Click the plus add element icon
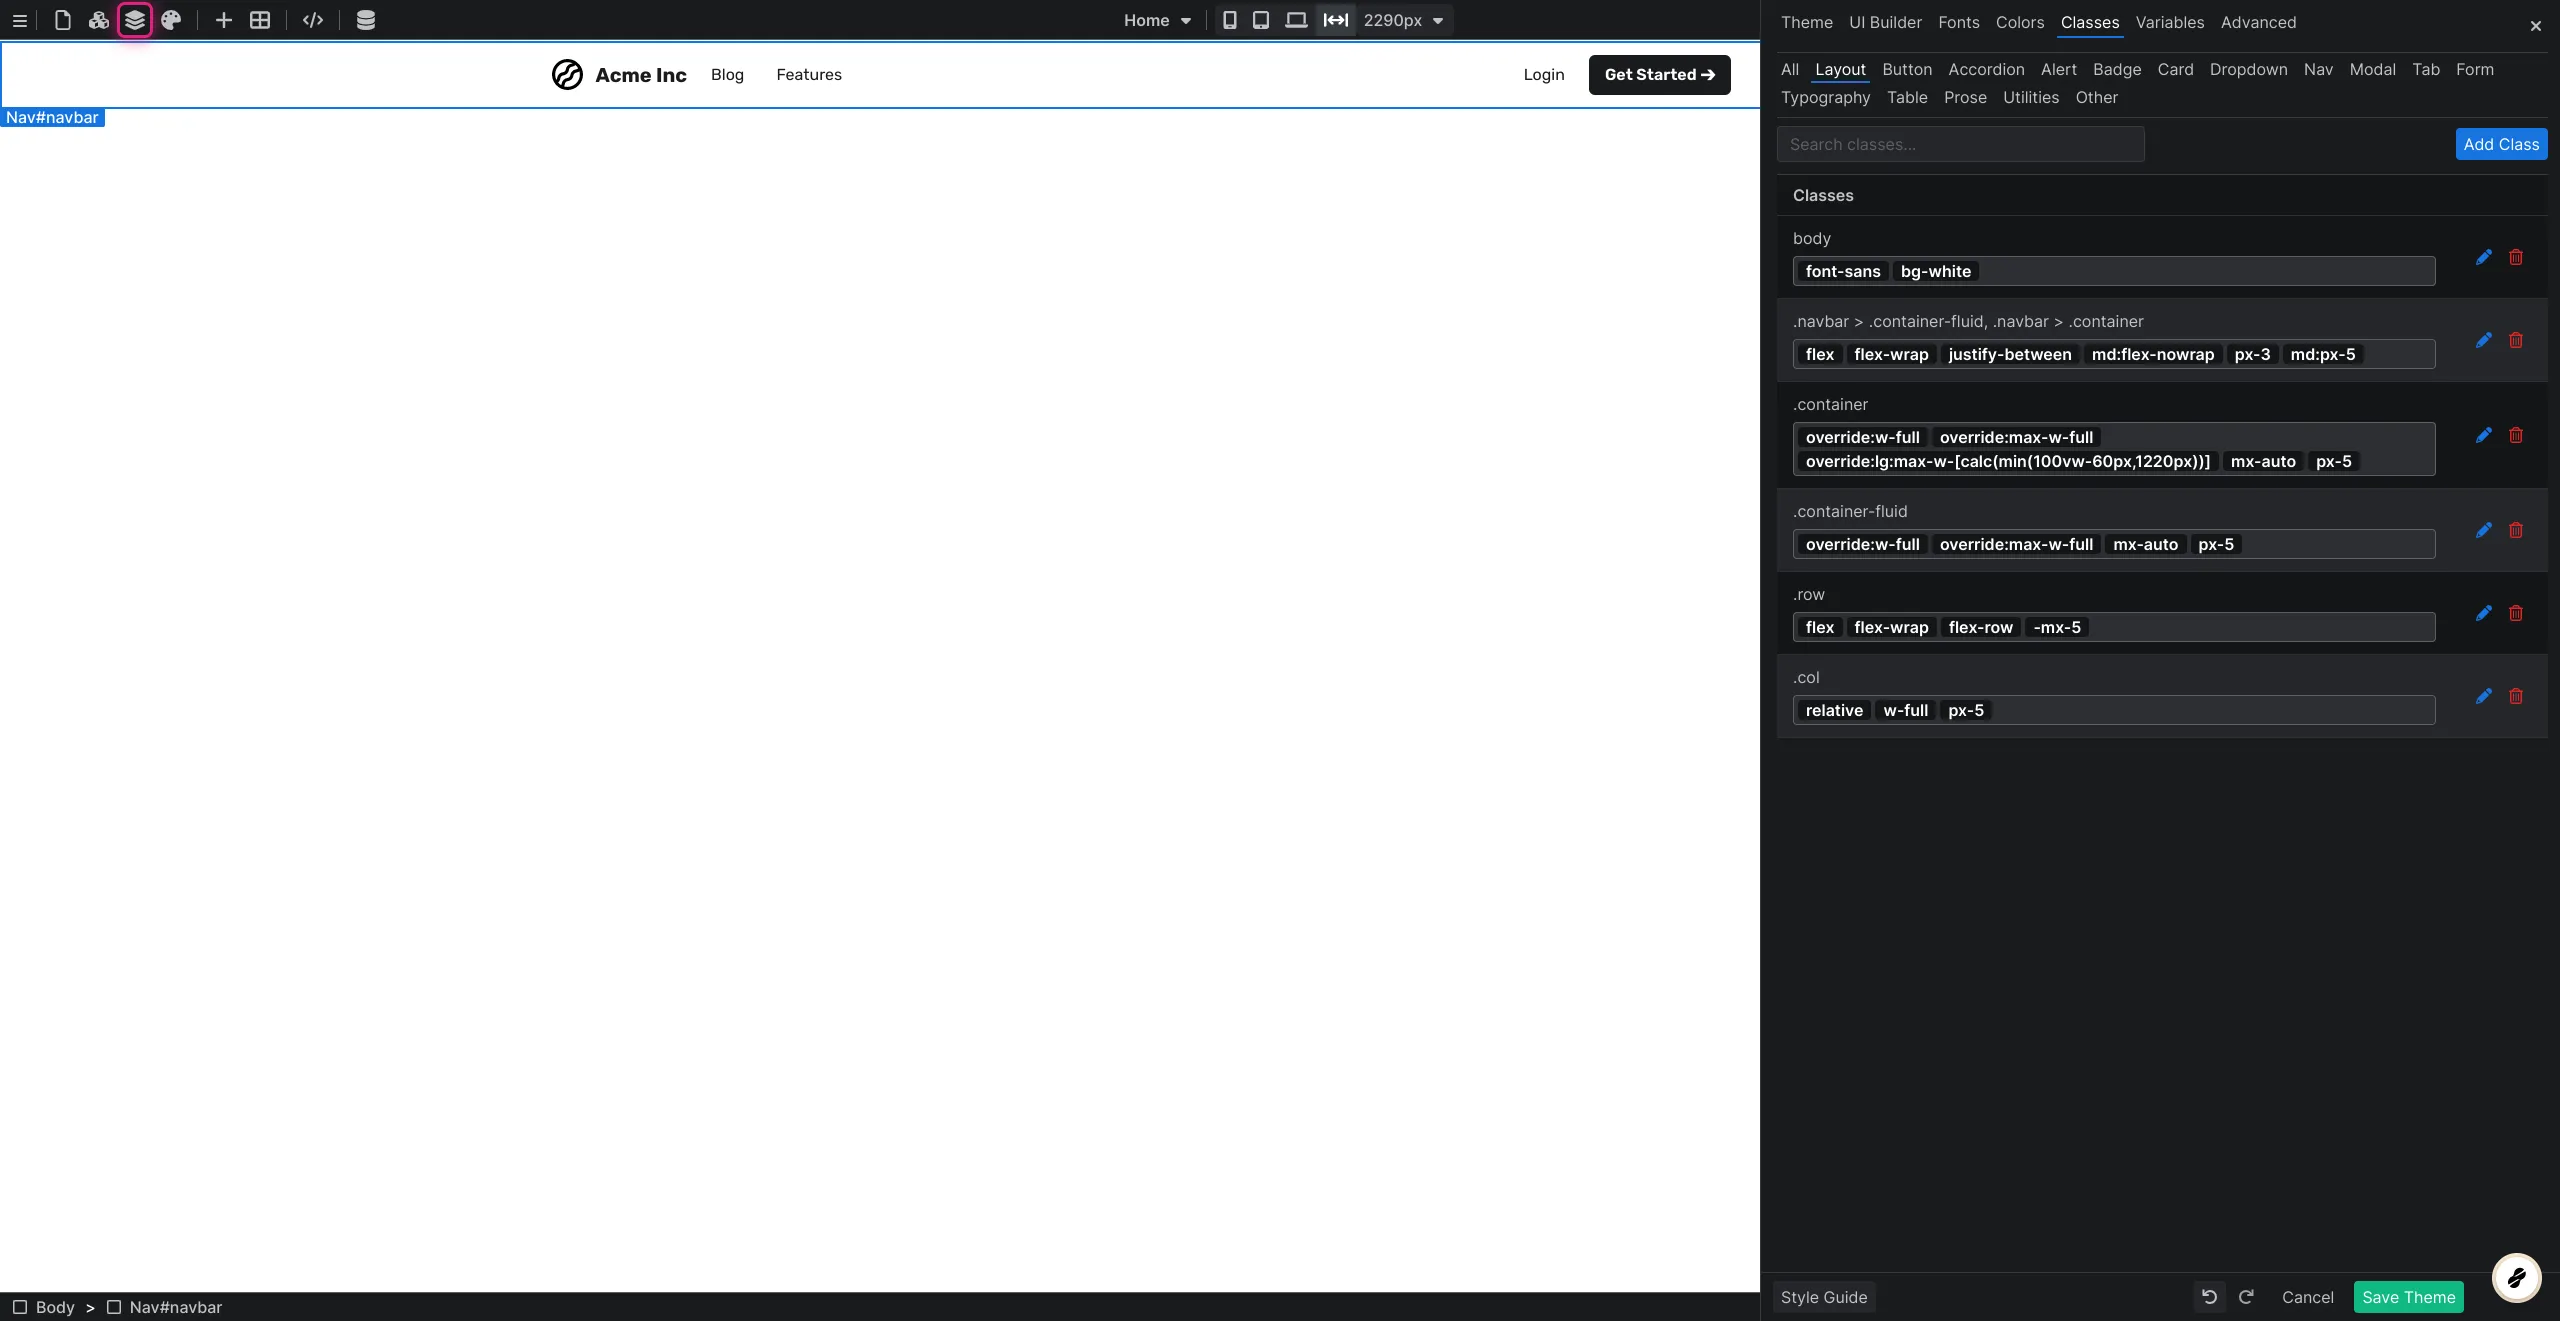The height and width of the screenshot is (1321, 2560). (x=224, y=20)
